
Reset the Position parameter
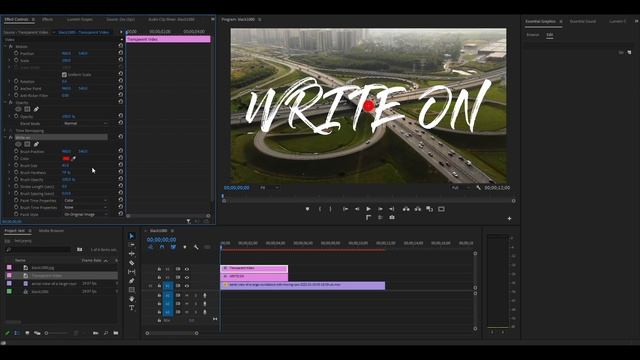click(x=120, y=53)
